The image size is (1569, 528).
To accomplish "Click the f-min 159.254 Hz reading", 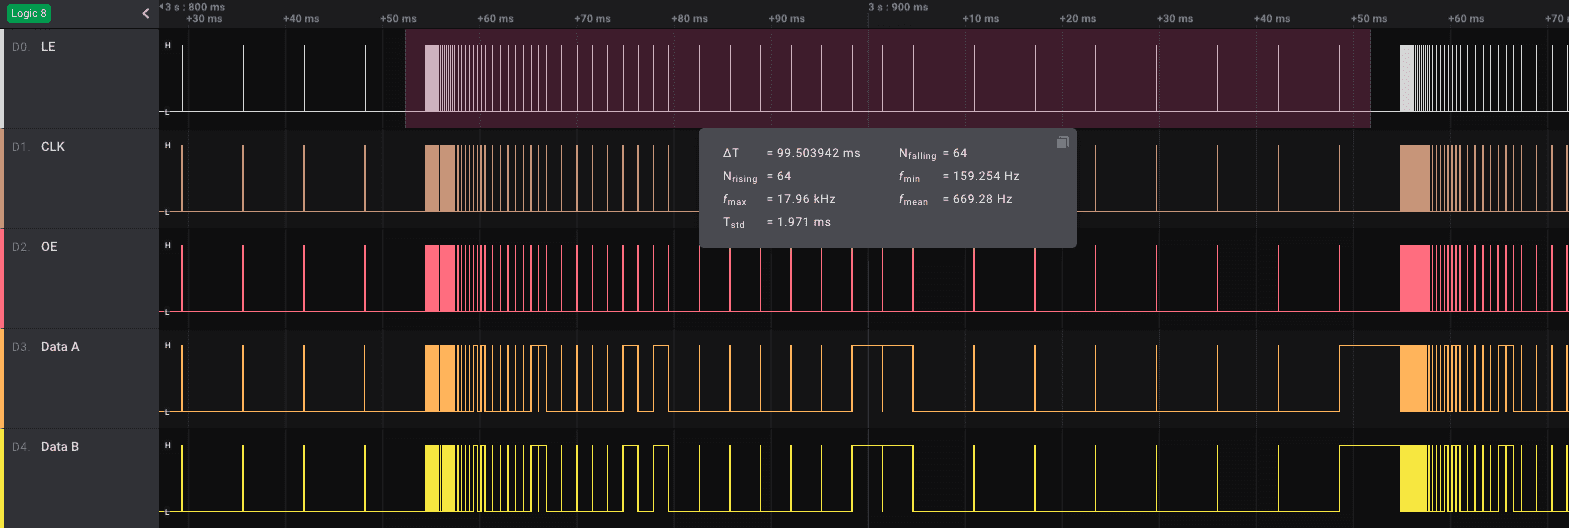I will (986, 176).
